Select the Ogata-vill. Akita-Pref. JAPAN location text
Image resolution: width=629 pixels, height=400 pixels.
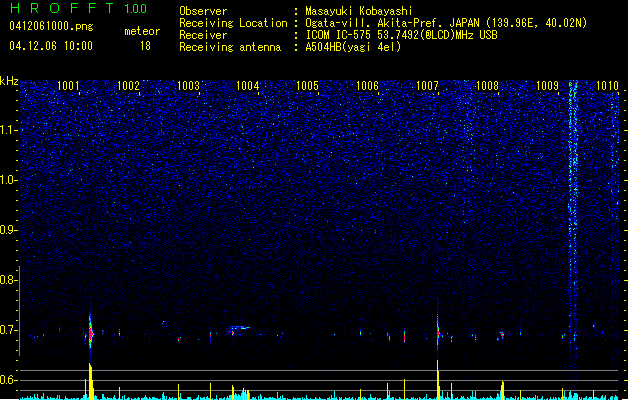click(446, 23)
